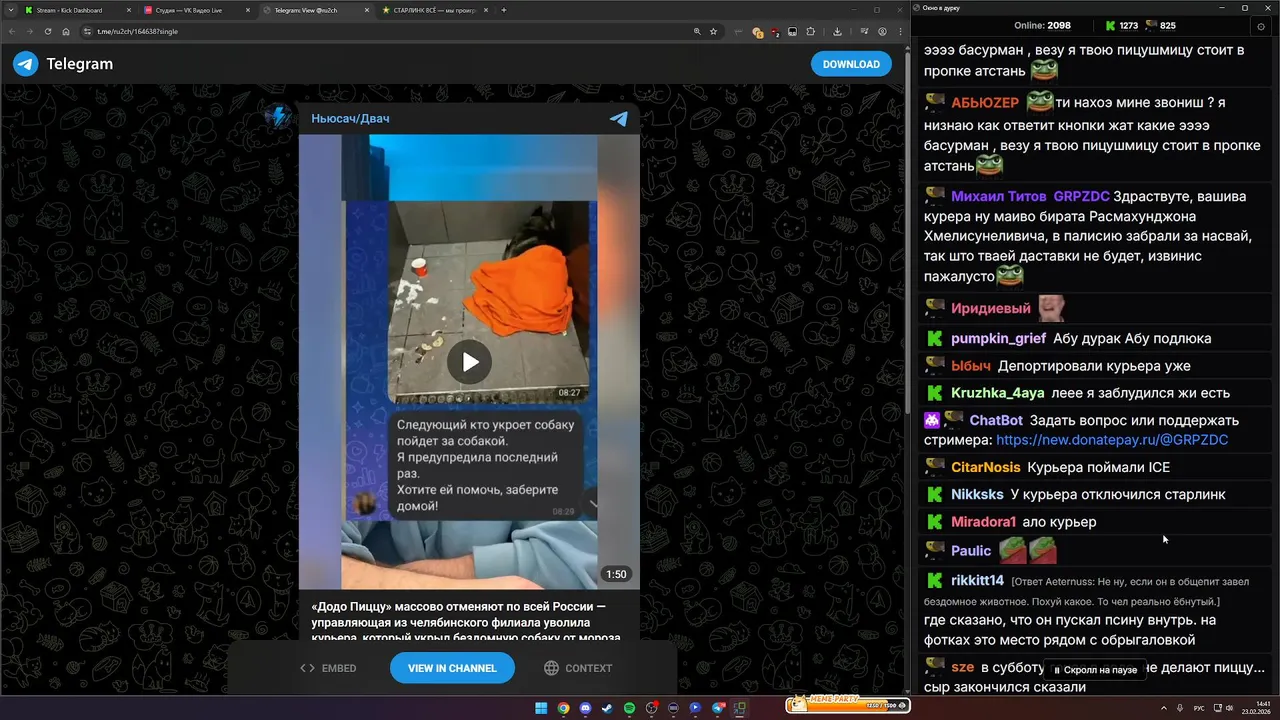1280x720 pixels.
Task: Click the browser back arrow
Action: click(12, 31)
